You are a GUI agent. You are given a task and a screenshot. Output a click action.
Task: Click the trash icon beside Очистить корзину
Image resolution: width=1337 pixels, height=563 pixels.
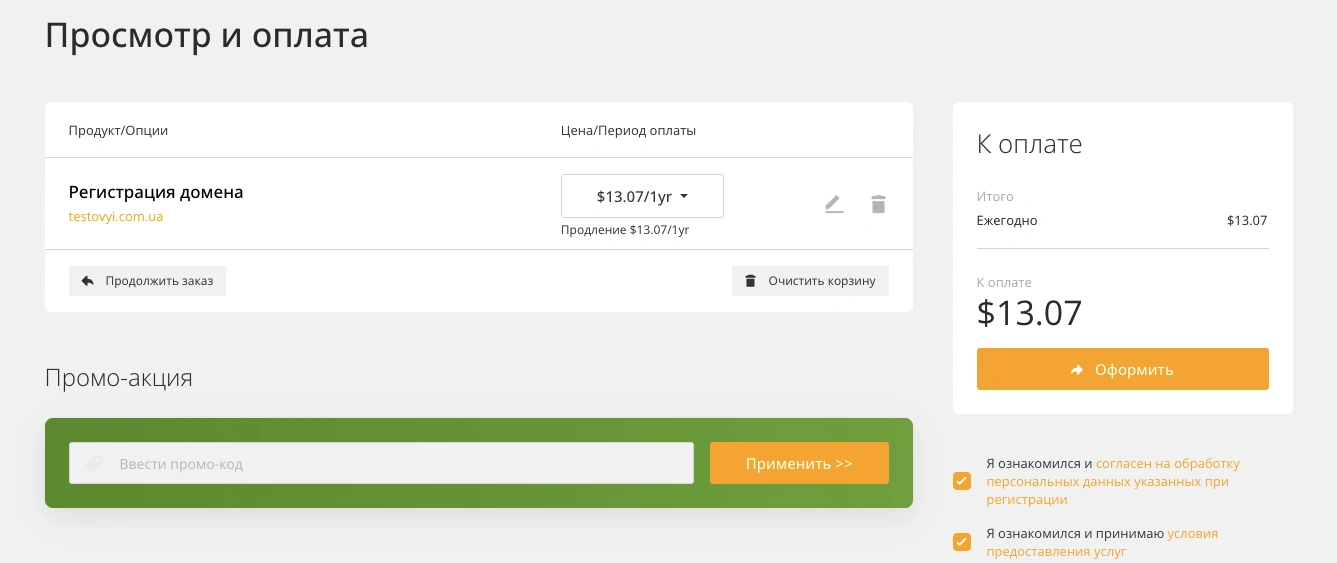click(x=751, y=281)
